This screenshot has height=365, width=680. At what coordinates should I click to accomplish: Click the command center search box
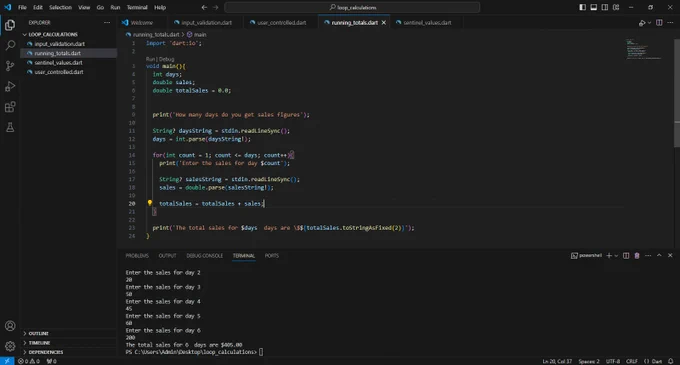pyautogui.click(x=352, y=7)
